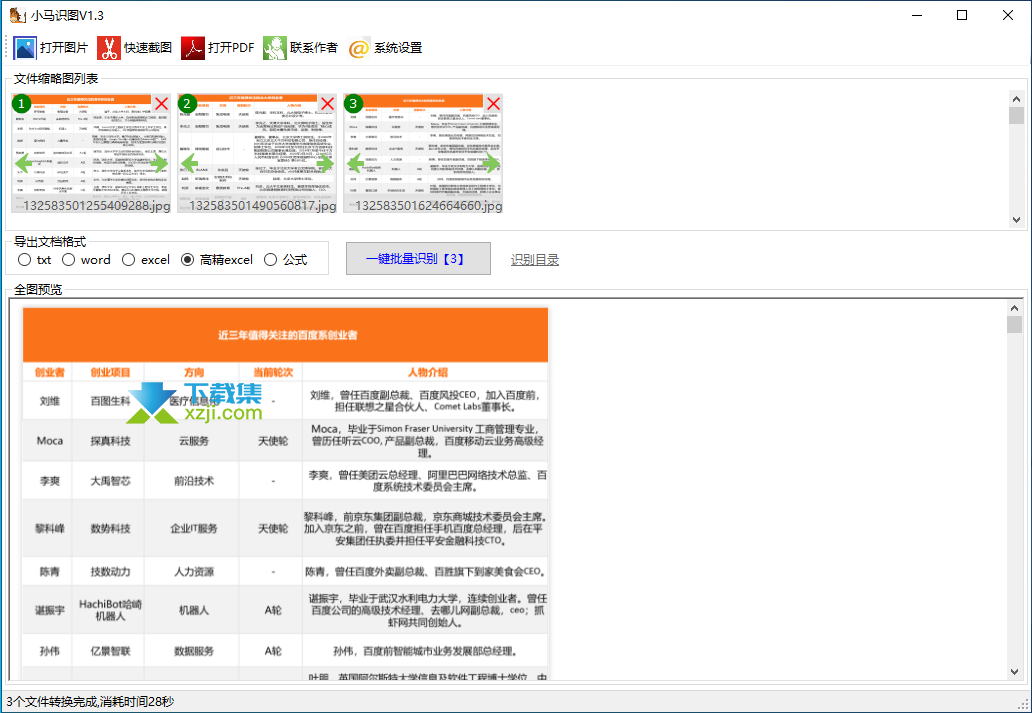This screenshot has height=713, width=1032.
Task: Click the 打开PDF icon
Action: 193,48
